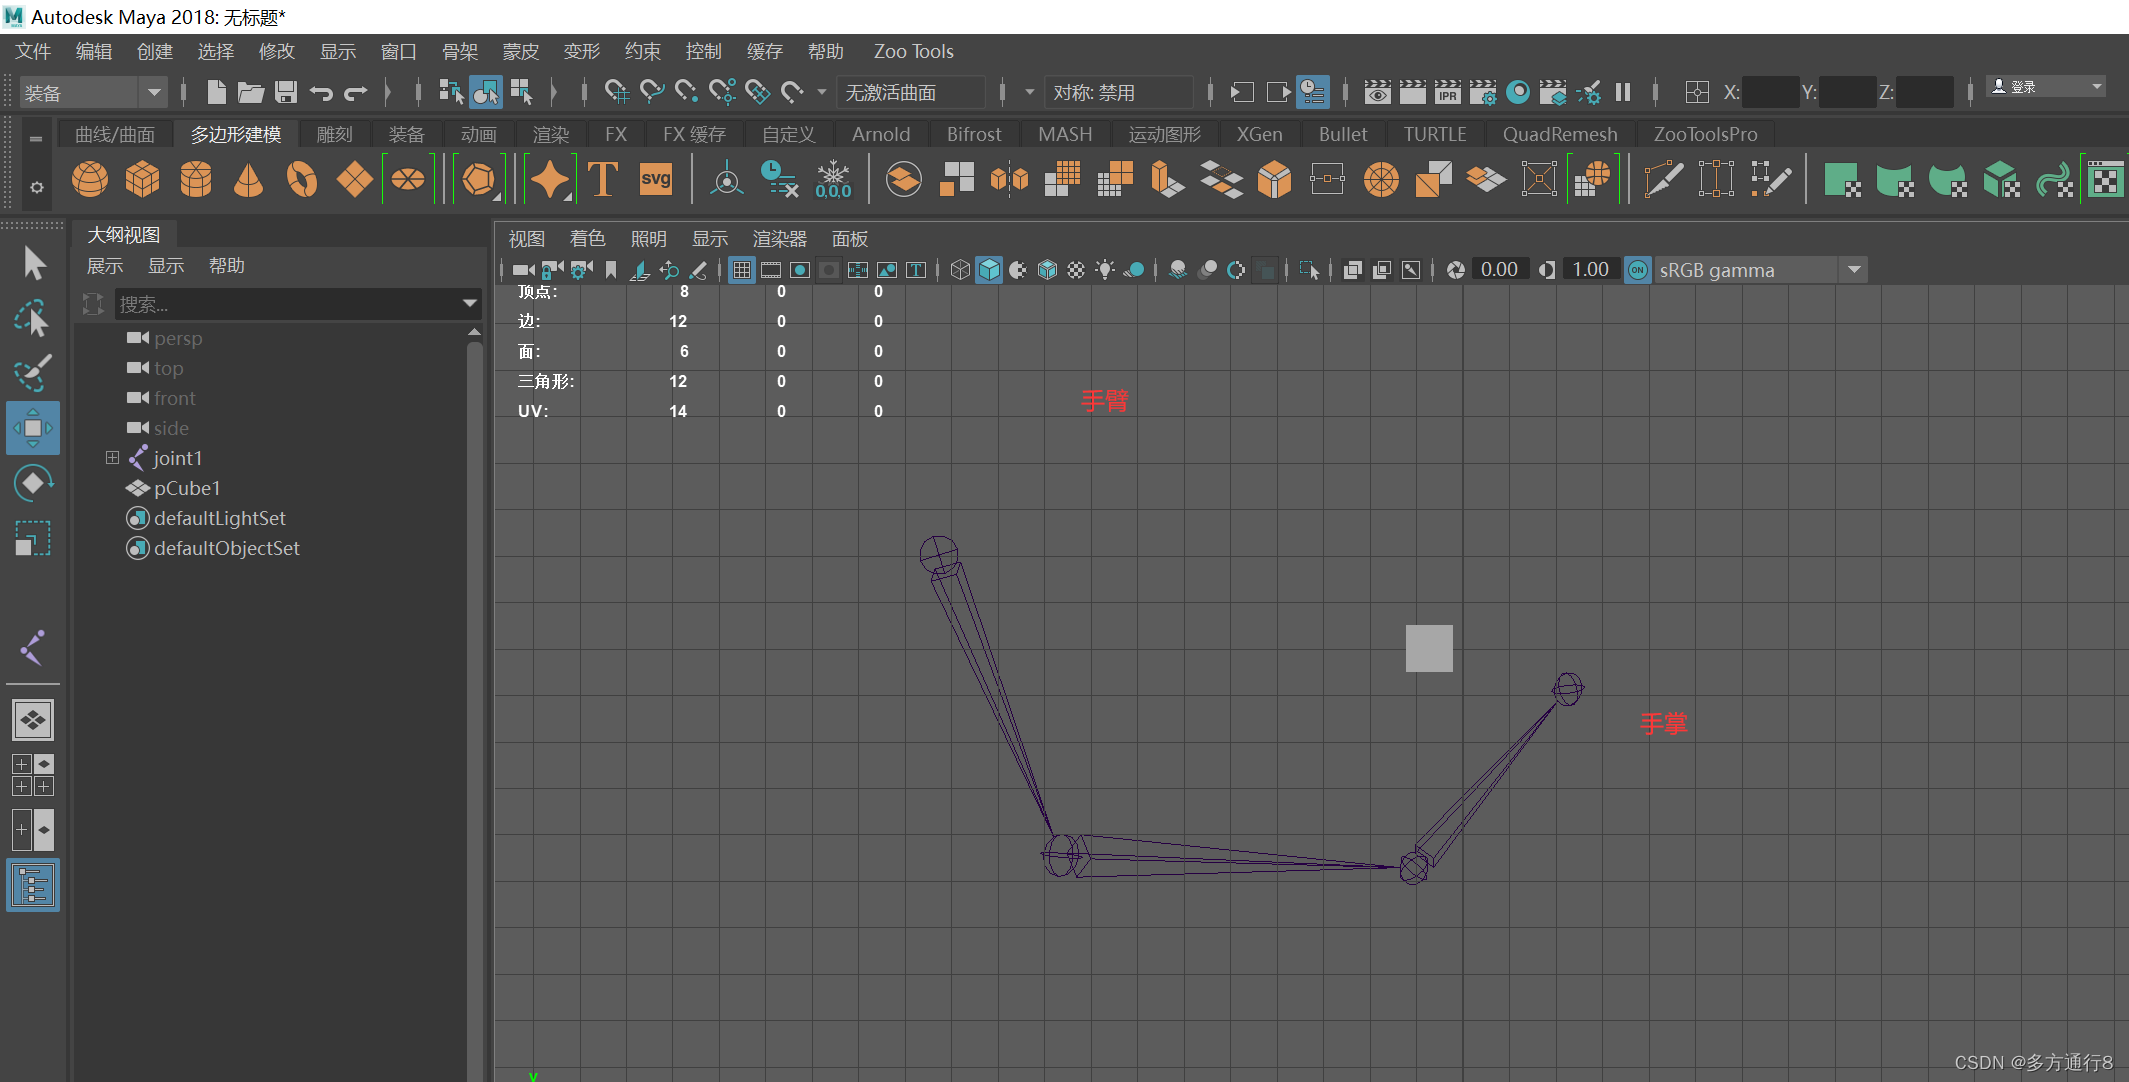Viewport: 2129px width, 1082px height.
Task: Toggle the outliner button in left sidebar
Action: 33,886
